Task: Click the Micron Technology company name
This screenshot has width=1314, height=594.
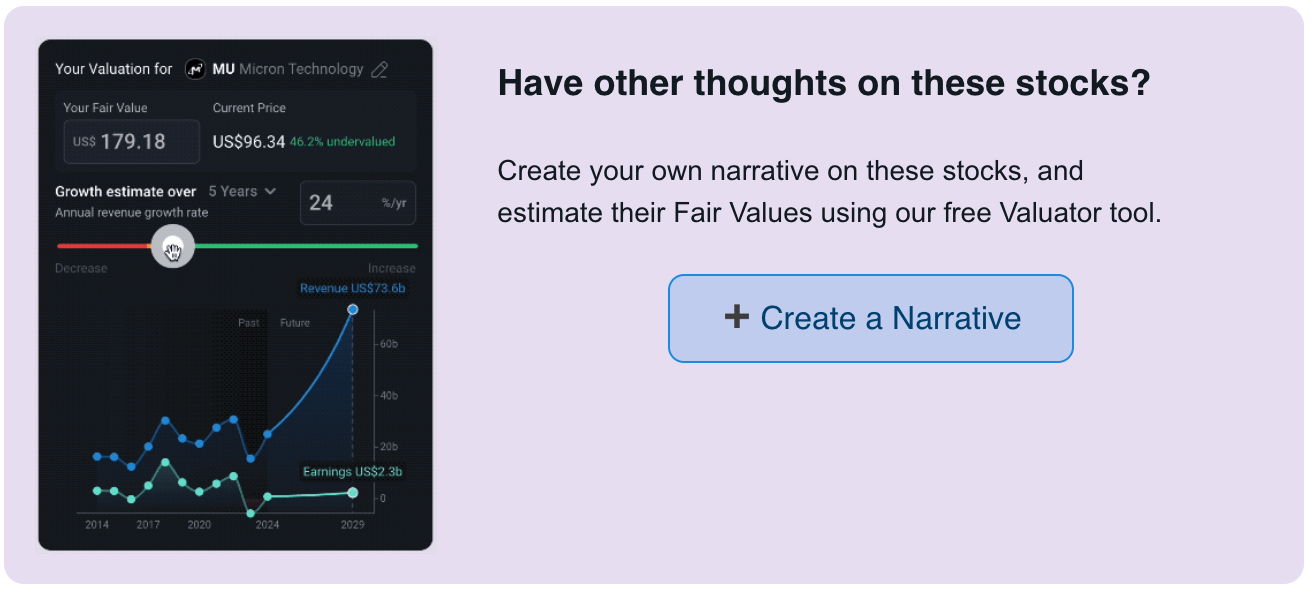Action: click(x=301, y=70)
